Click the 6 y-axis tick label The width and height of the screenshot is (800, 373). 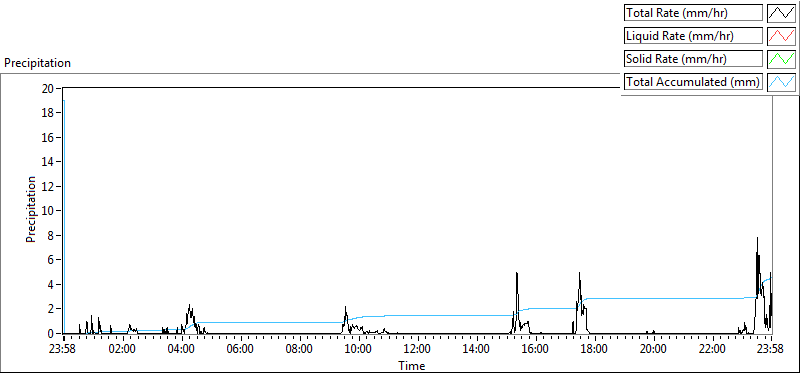52,260
